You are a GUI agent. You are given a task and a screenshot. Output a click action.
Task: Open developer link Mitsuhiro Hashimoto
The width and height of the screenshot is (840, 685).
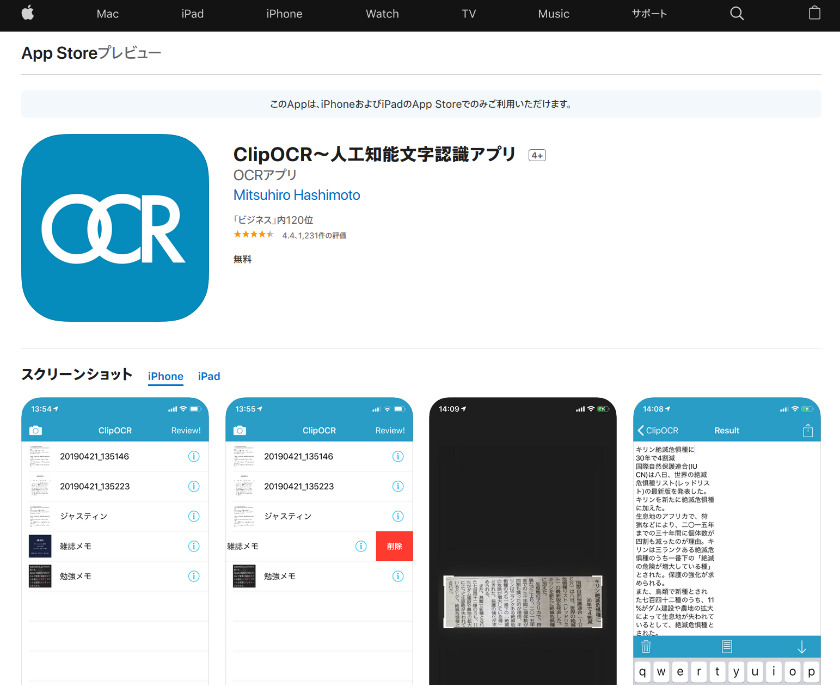297,195
